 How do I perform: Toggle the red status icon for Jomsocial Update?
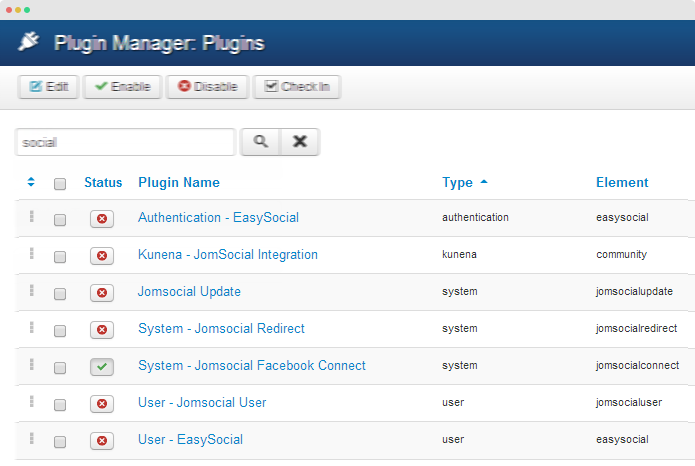[102, 293]
